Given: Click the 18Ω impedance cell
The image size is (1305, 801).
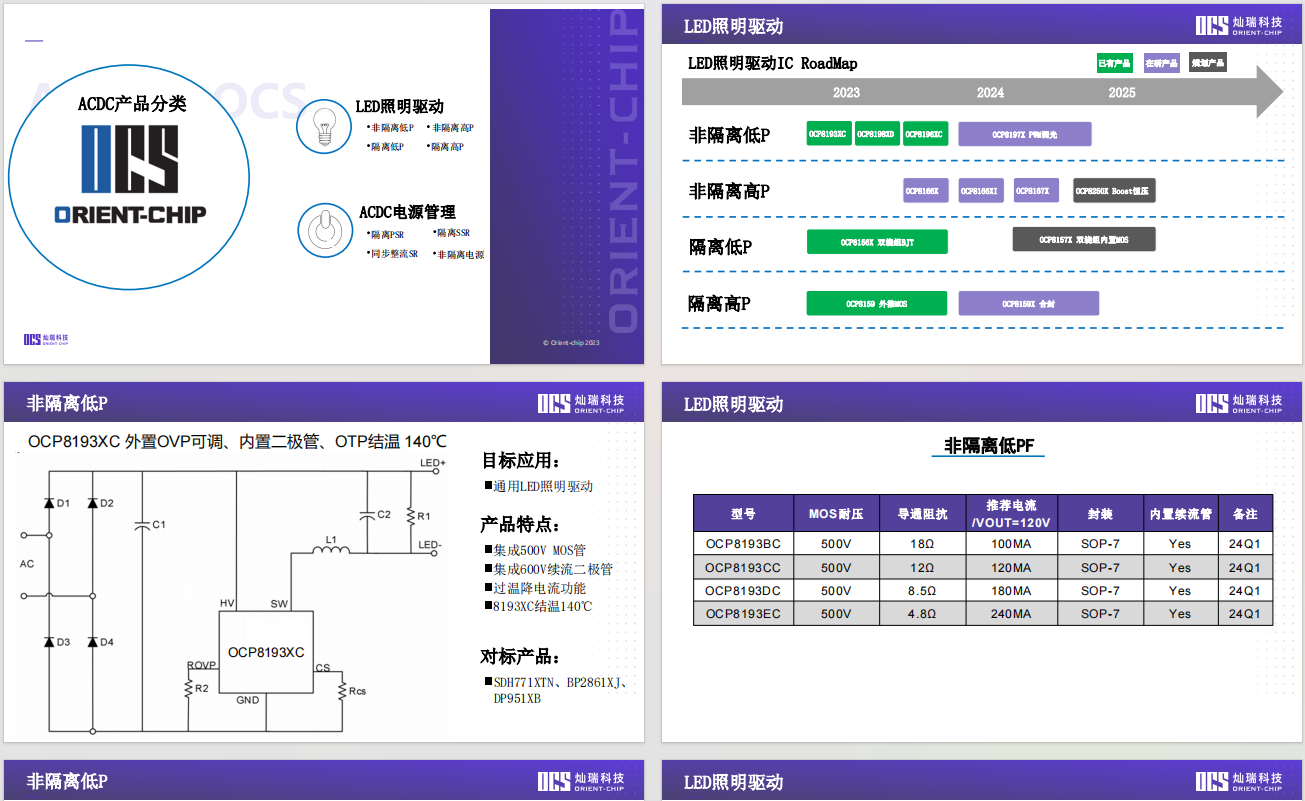Looking at the screenshot, I should pyautogui.click(x=922, y=544).
